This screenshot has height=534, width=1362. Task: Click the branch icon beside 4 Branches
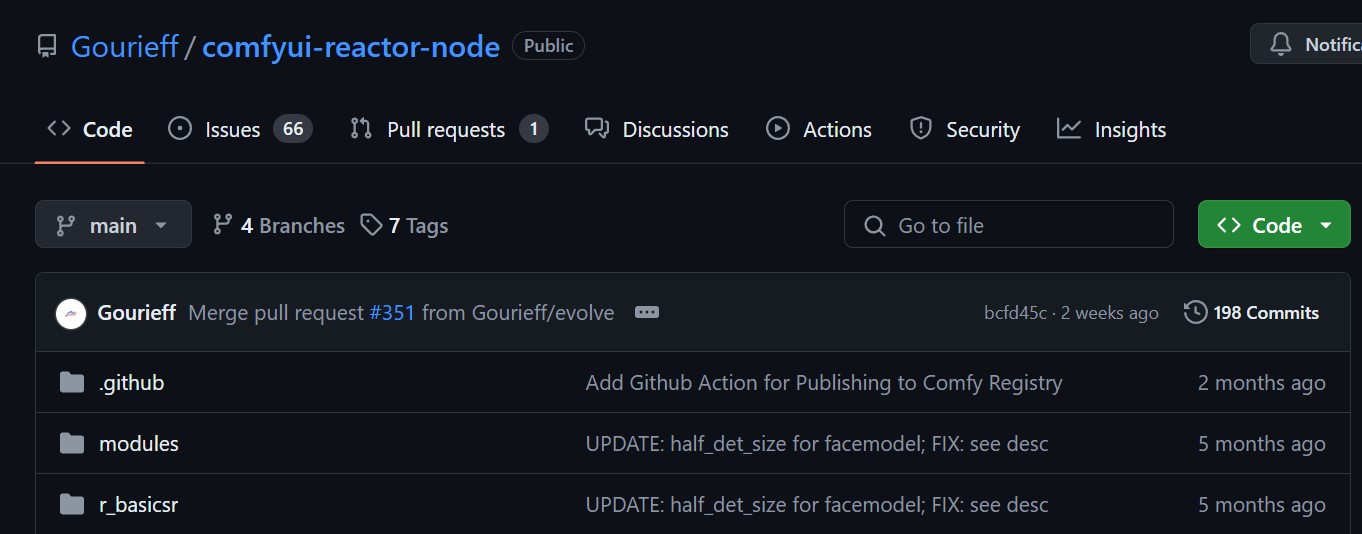[x=223, y=225]
